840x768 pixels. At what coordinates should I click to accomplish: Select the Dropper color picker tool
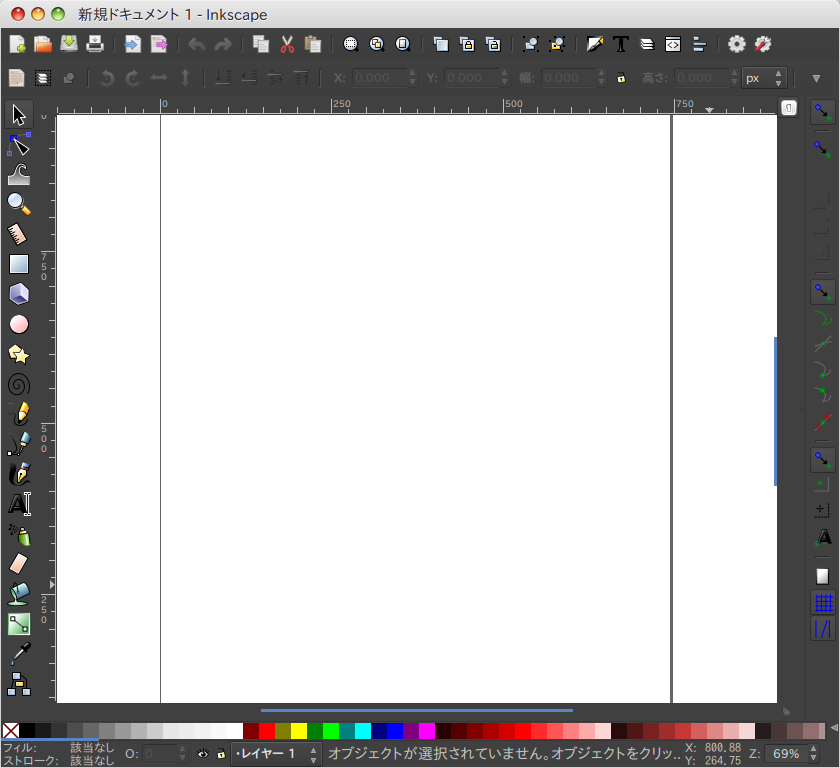coord(19,654)
